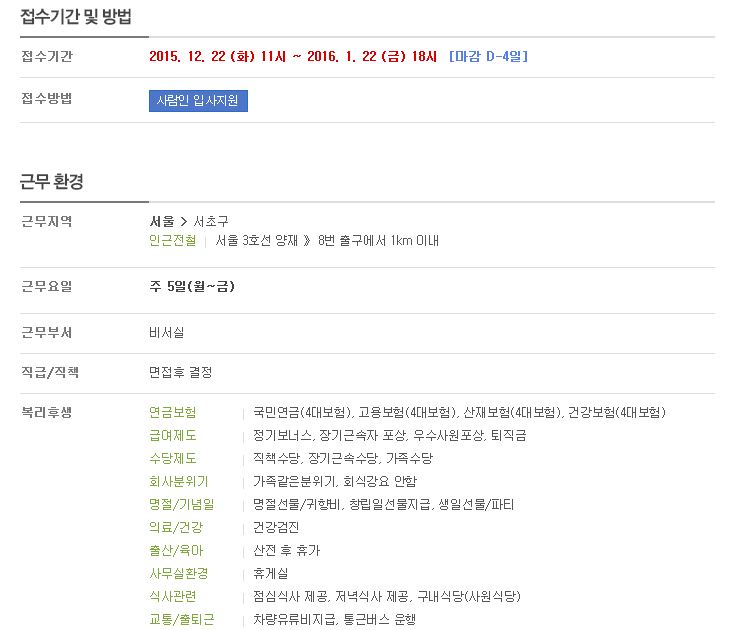Screen dimensions: 745x630
Task: Click the 수당제도 benefits category
Action: point(172,458)
